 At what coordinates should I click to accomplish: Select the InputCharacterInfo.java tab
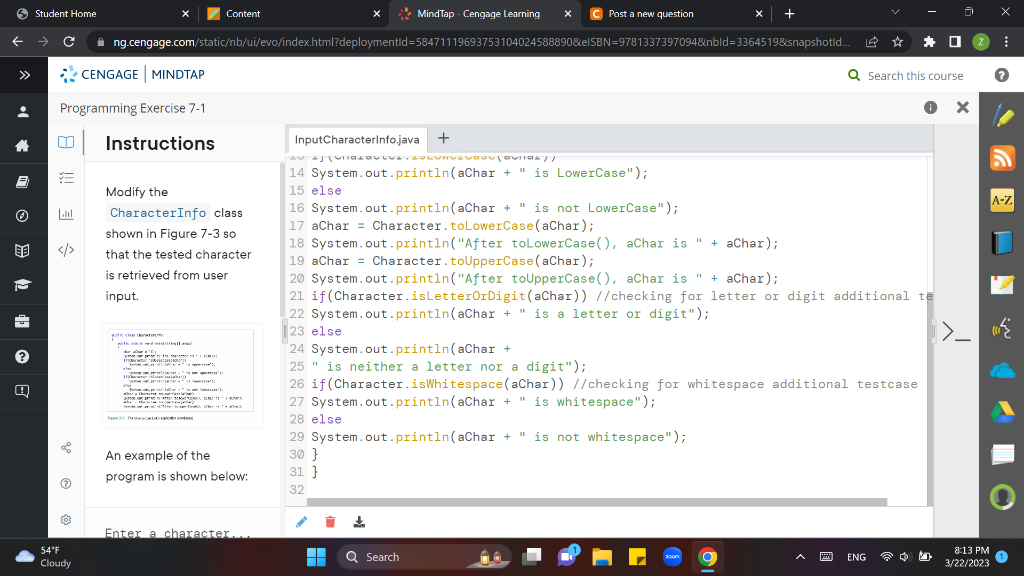[x=358, y=139]
